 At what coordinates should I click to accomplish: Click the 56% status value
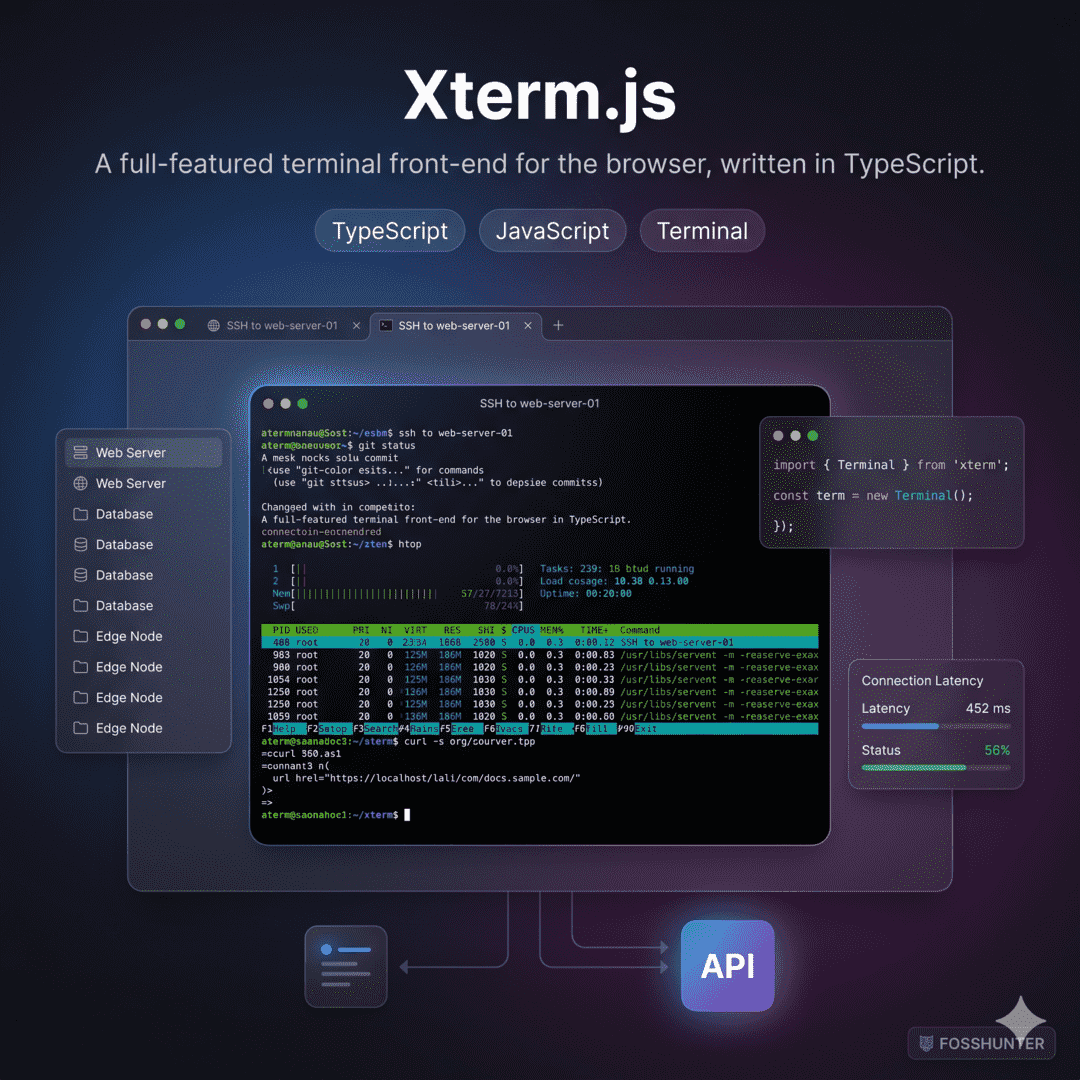tap(997, 750)
